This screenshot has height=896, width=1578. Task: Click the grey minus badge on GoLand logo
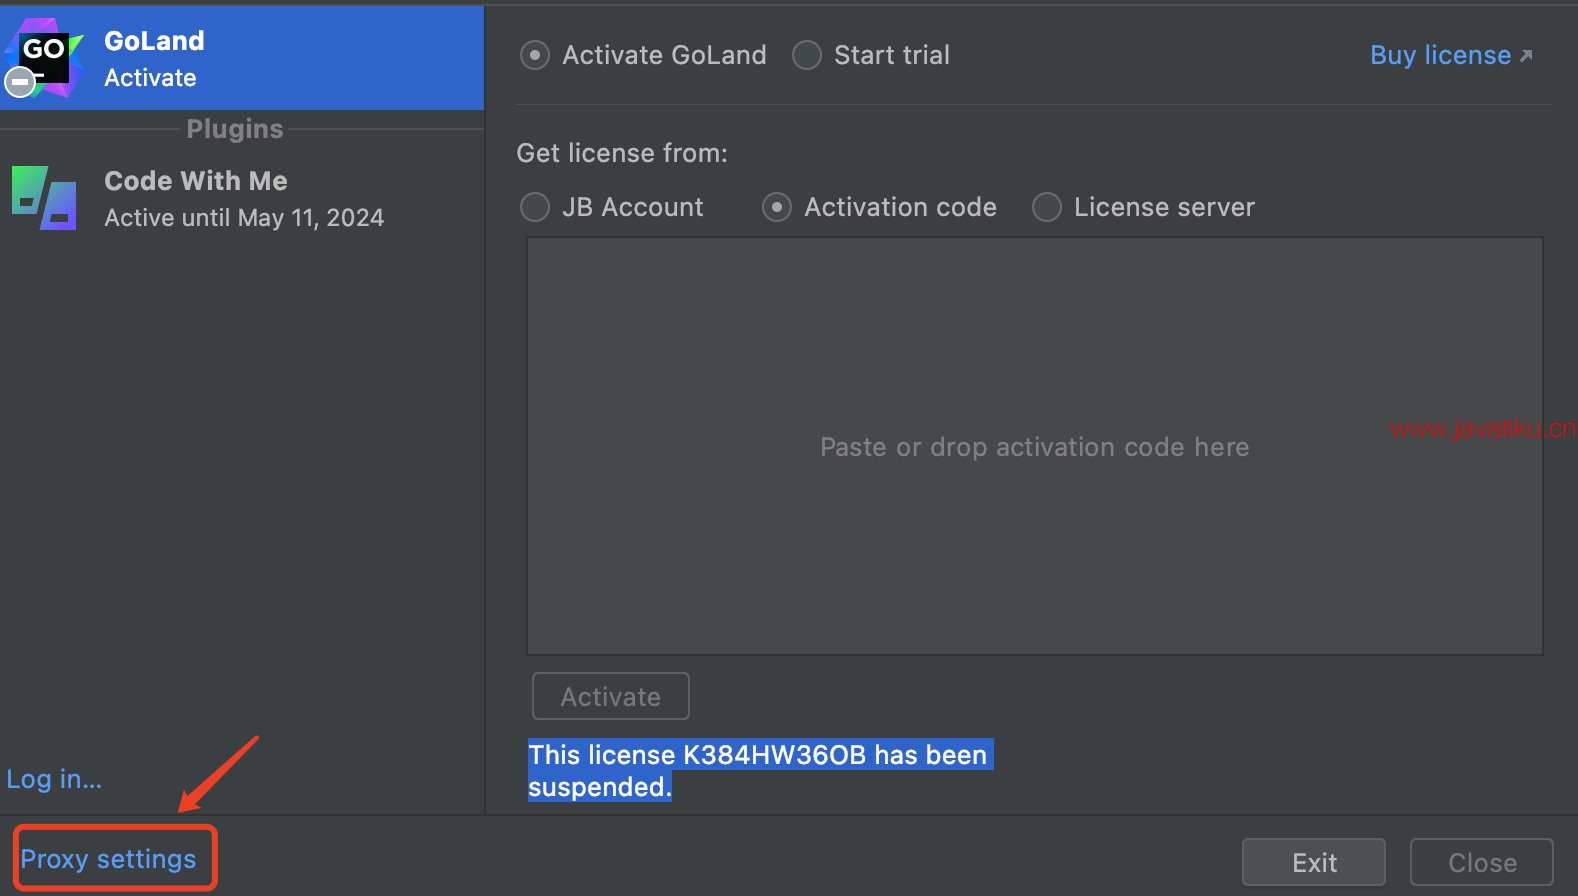pos(20,82)
